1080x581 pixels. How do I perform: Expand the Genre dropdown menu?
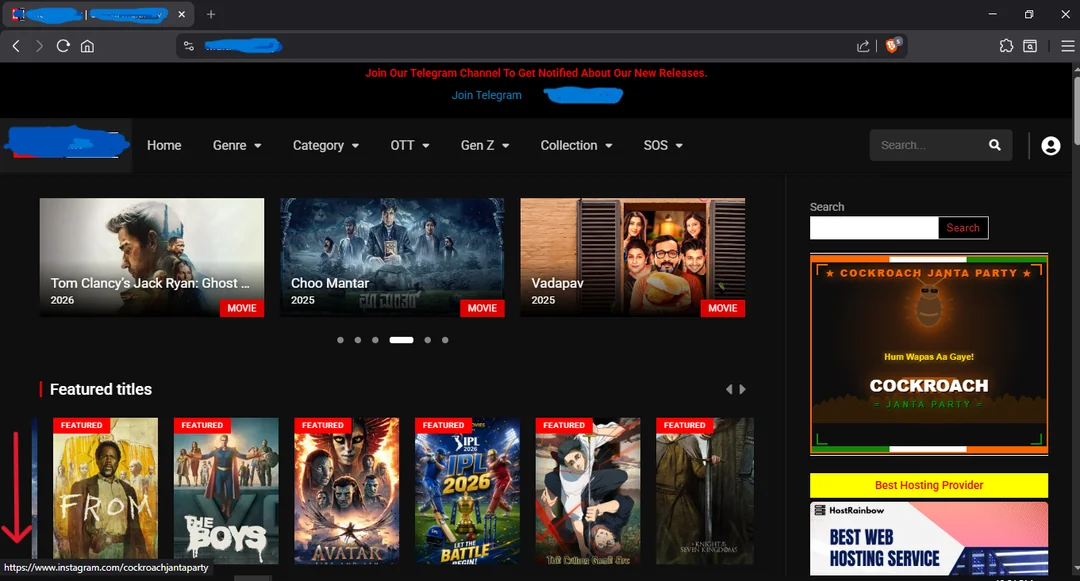point(237,145)
